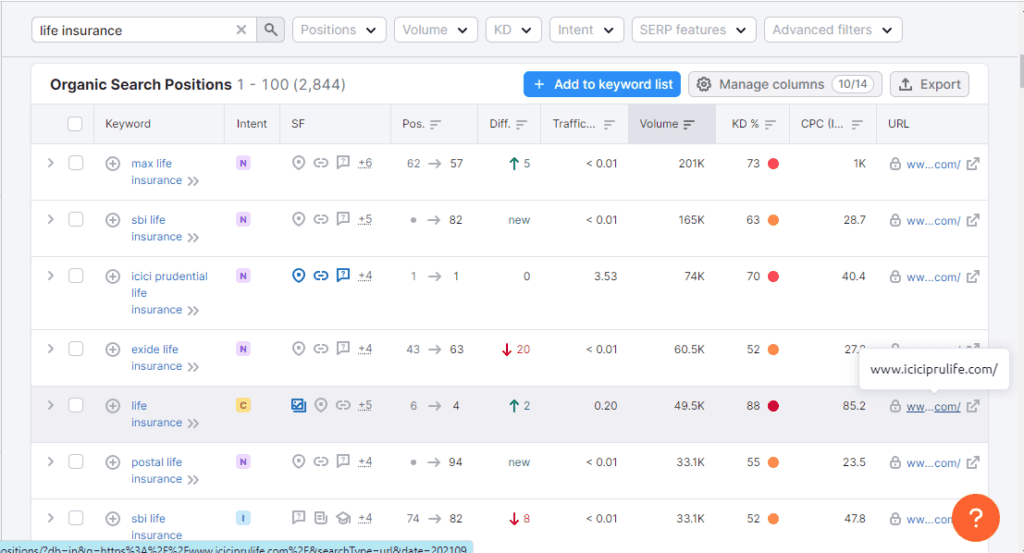
Task: Click the underlined ww...com/ URL in the 49.5K volume row
Action: (x=933, y=407)
